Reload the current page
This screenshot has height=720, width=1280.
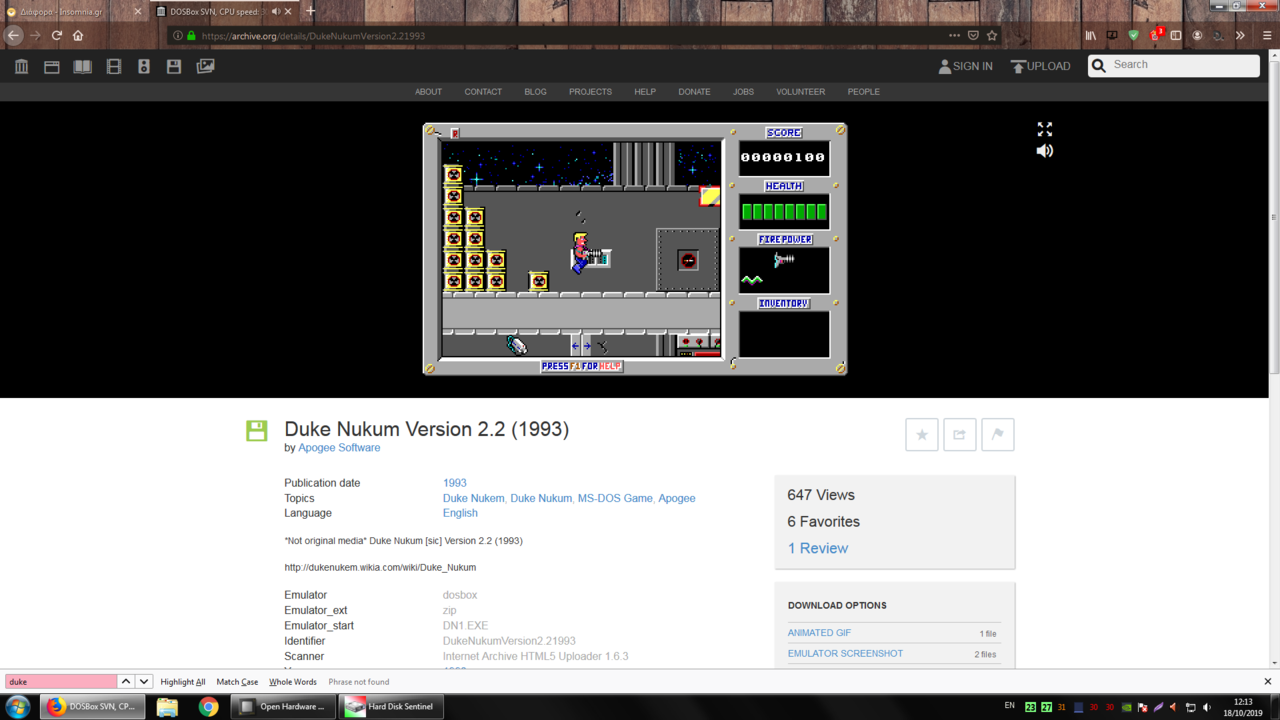pyautogui.click(x=57, y=35)
